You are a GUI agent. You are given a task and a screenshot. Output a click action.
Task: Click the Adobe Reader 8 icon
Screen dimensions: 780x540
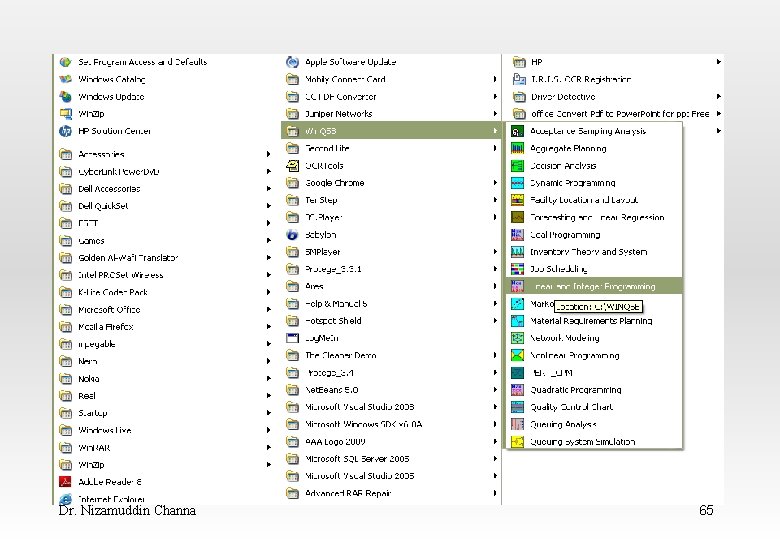(66, 482)
